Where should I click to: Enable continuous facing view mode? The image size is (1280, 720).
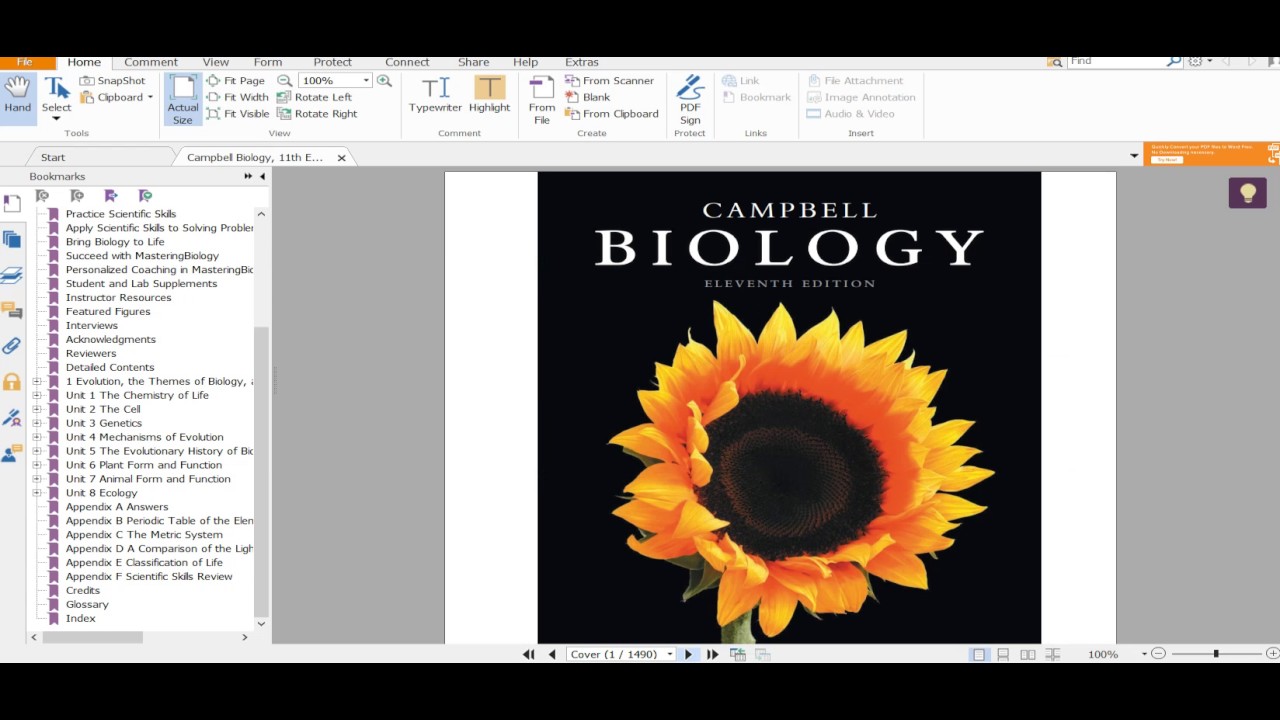(1053, 654)
